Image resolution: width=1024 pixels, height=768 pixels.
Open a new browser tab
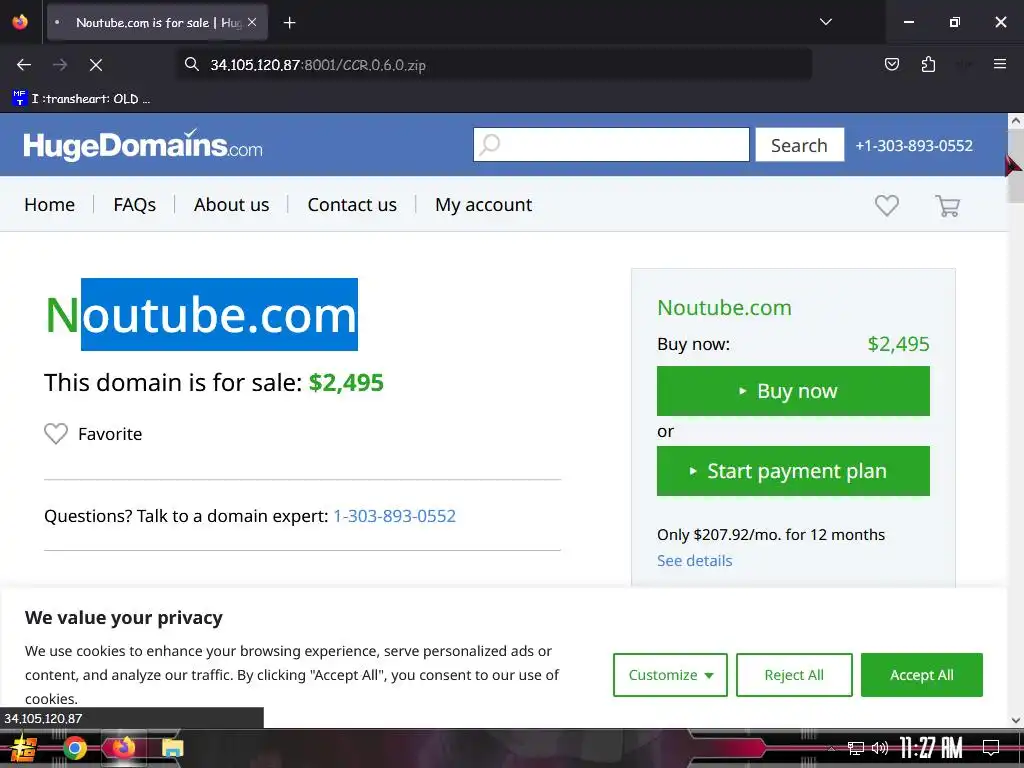click(x=289, y=23)
